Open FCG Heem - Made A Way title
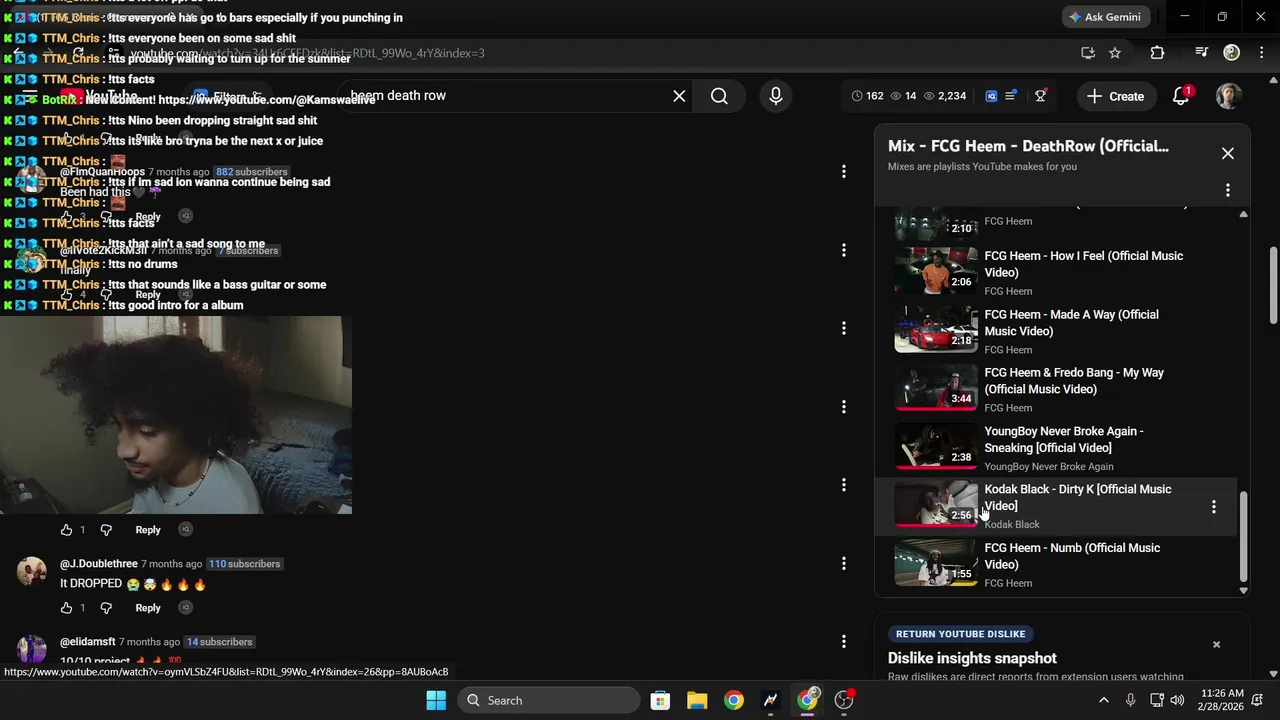The height and width of the screenshot is (720, 1280). (1071, 323)
